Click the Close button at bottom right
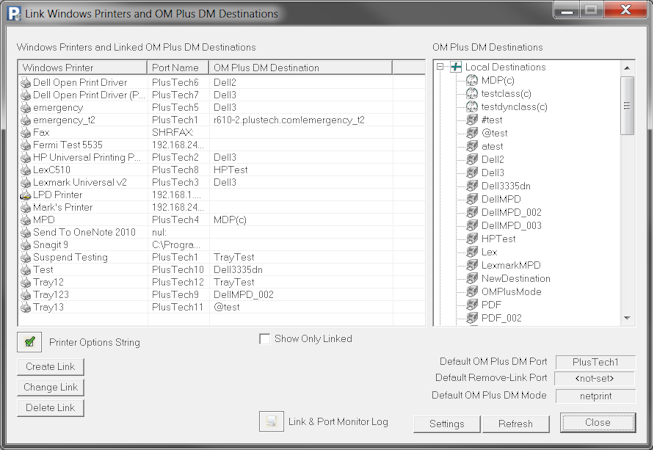Screen dimensions: 653x450 click(598, 423)
